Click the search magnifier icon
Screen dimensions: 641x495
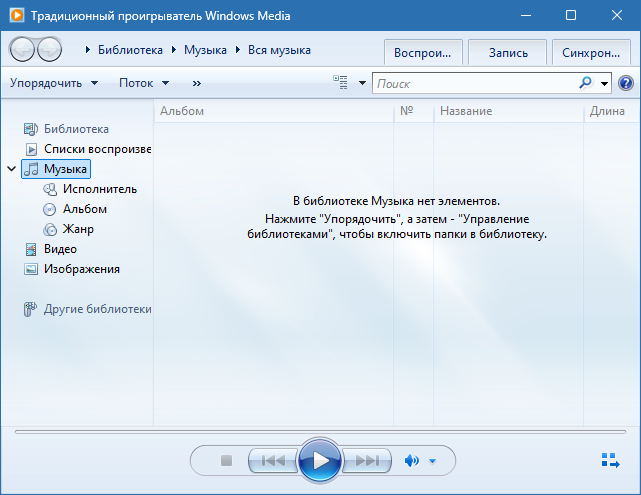pyautogui.click(x=585, y=83)
